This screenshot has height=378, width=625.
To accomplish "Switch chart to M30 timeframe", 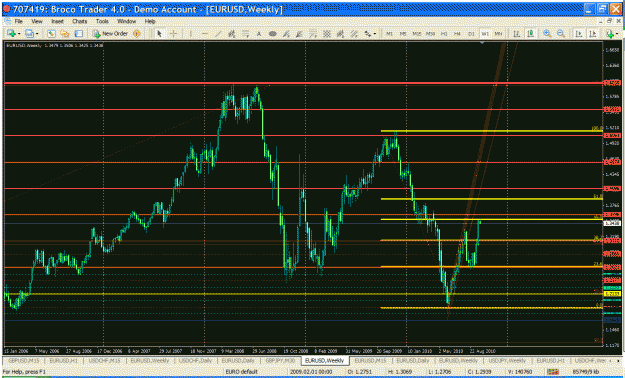I will pos(430,34).
